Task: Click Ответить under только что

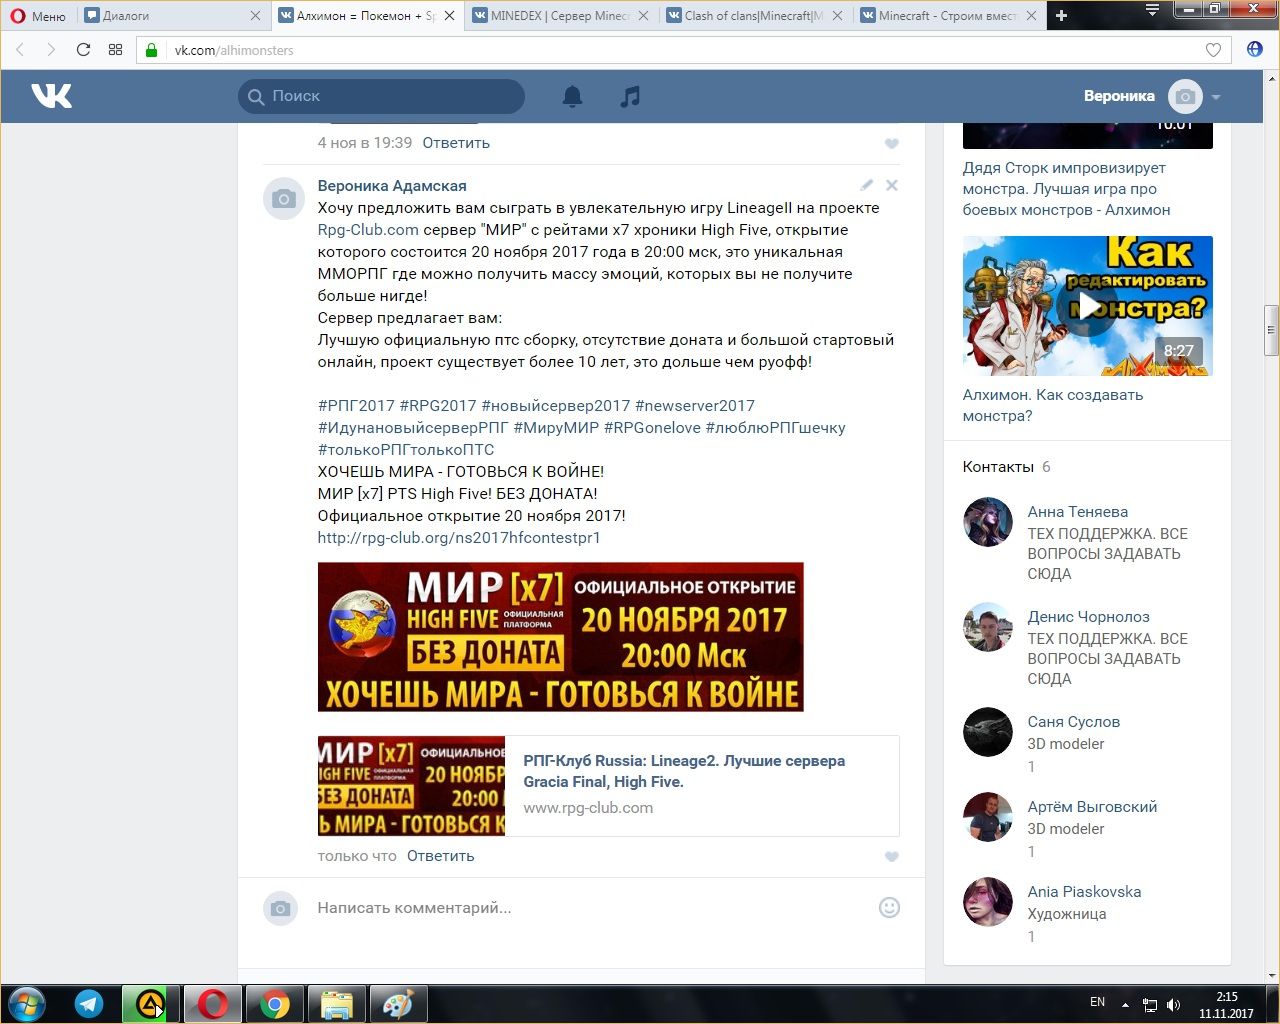Action: 441,856
